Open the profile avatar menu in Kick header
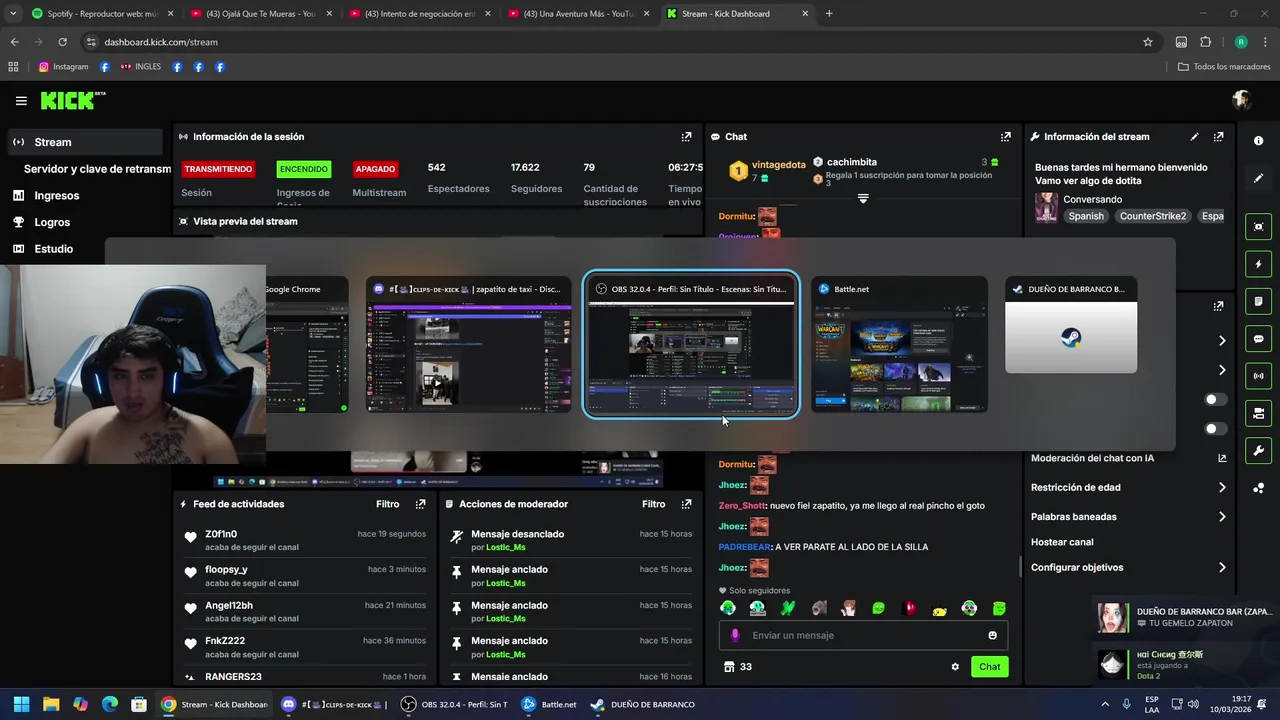The width and height of the screenshot is (1280, 720). pos(1242,100)
